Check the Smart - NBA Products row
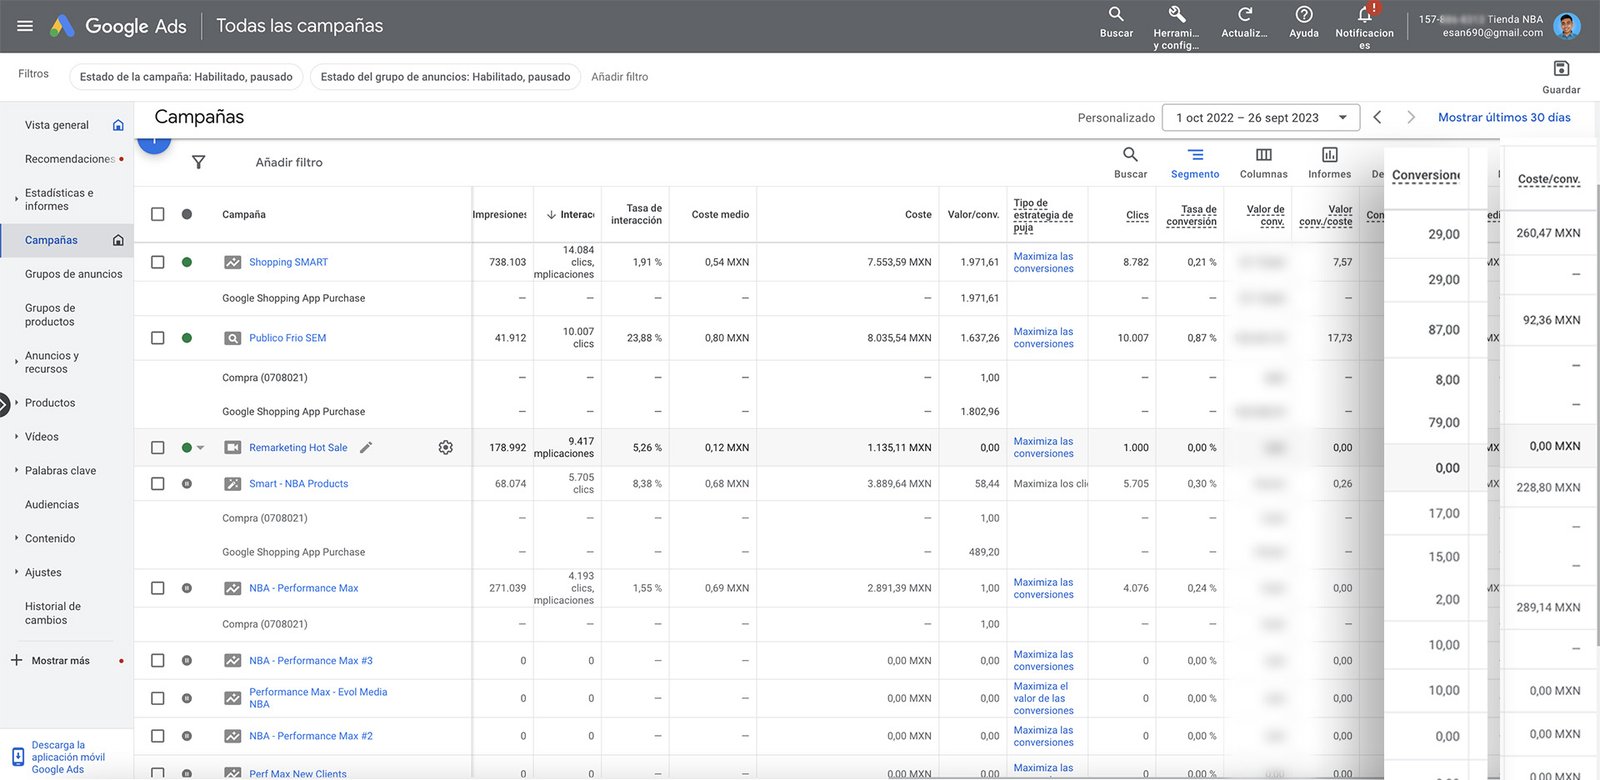 (x=157, y=484)
